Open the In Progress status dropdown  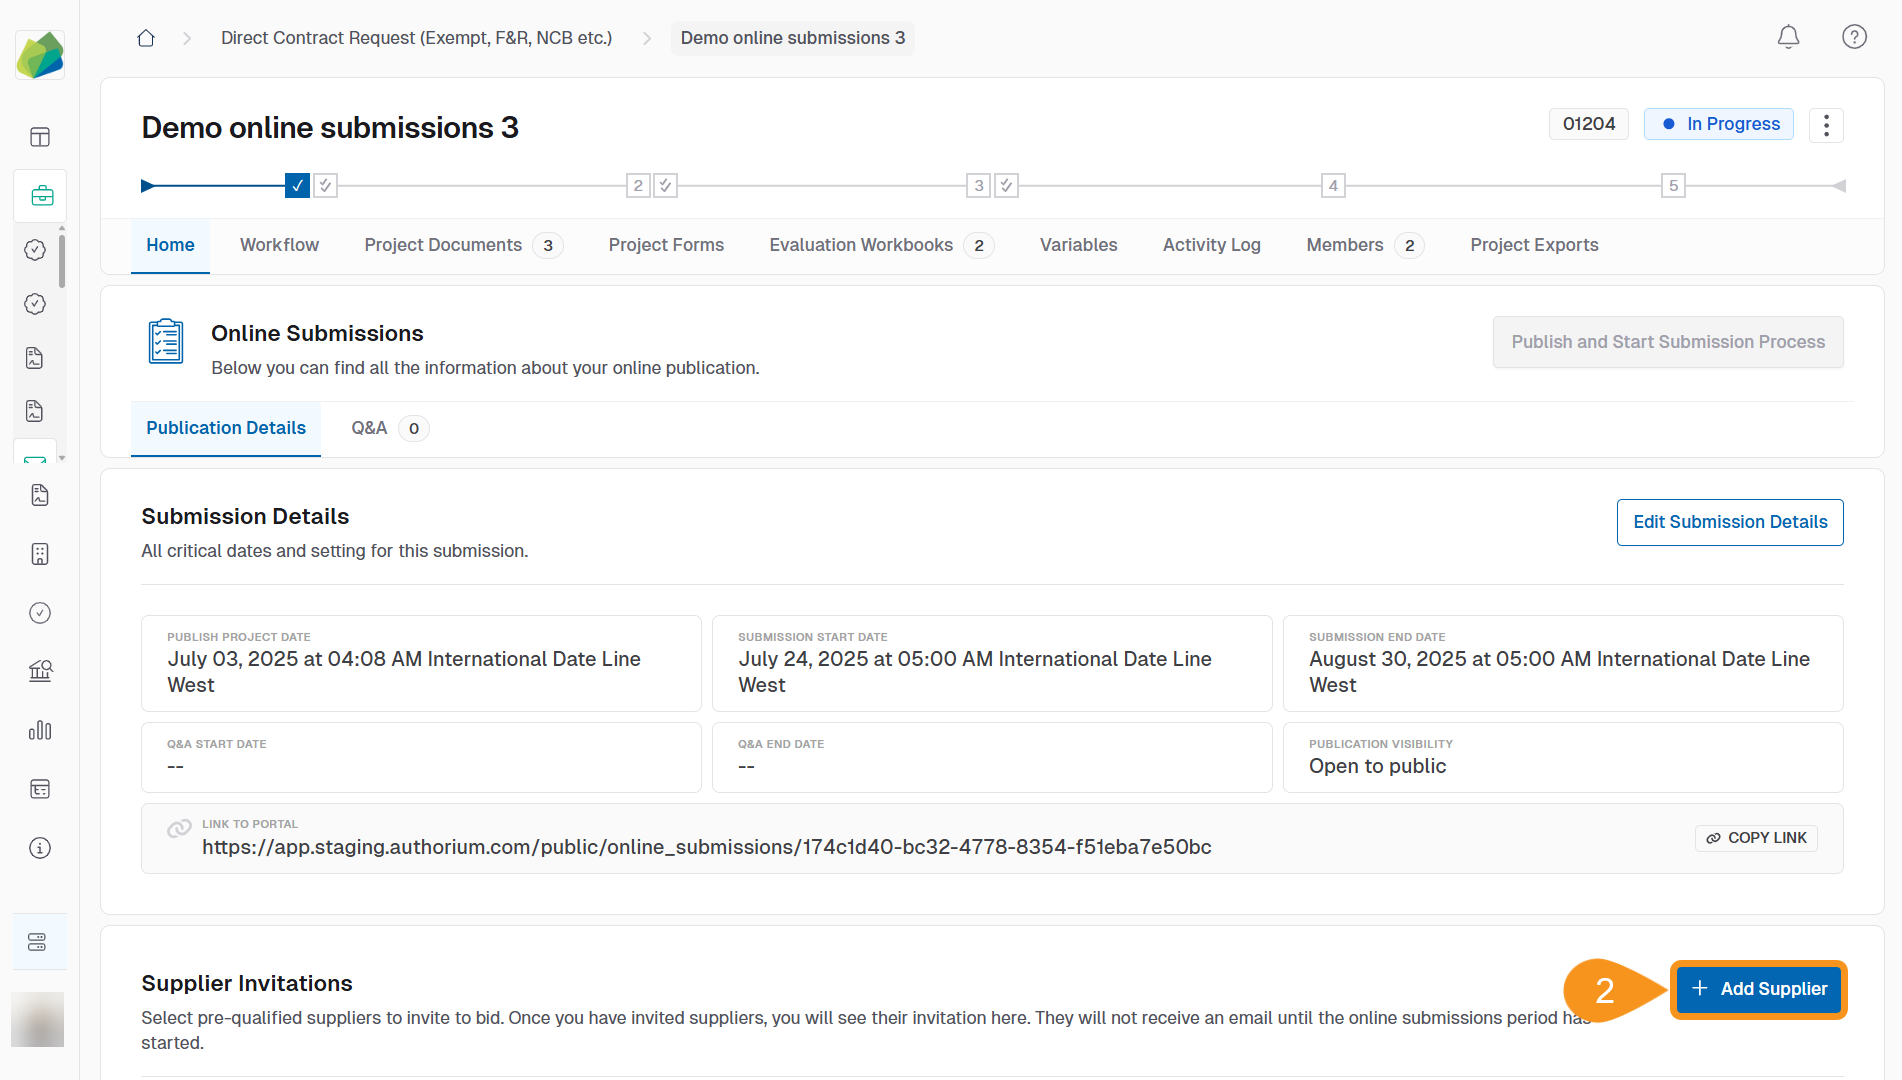[x=1719, y=124]
